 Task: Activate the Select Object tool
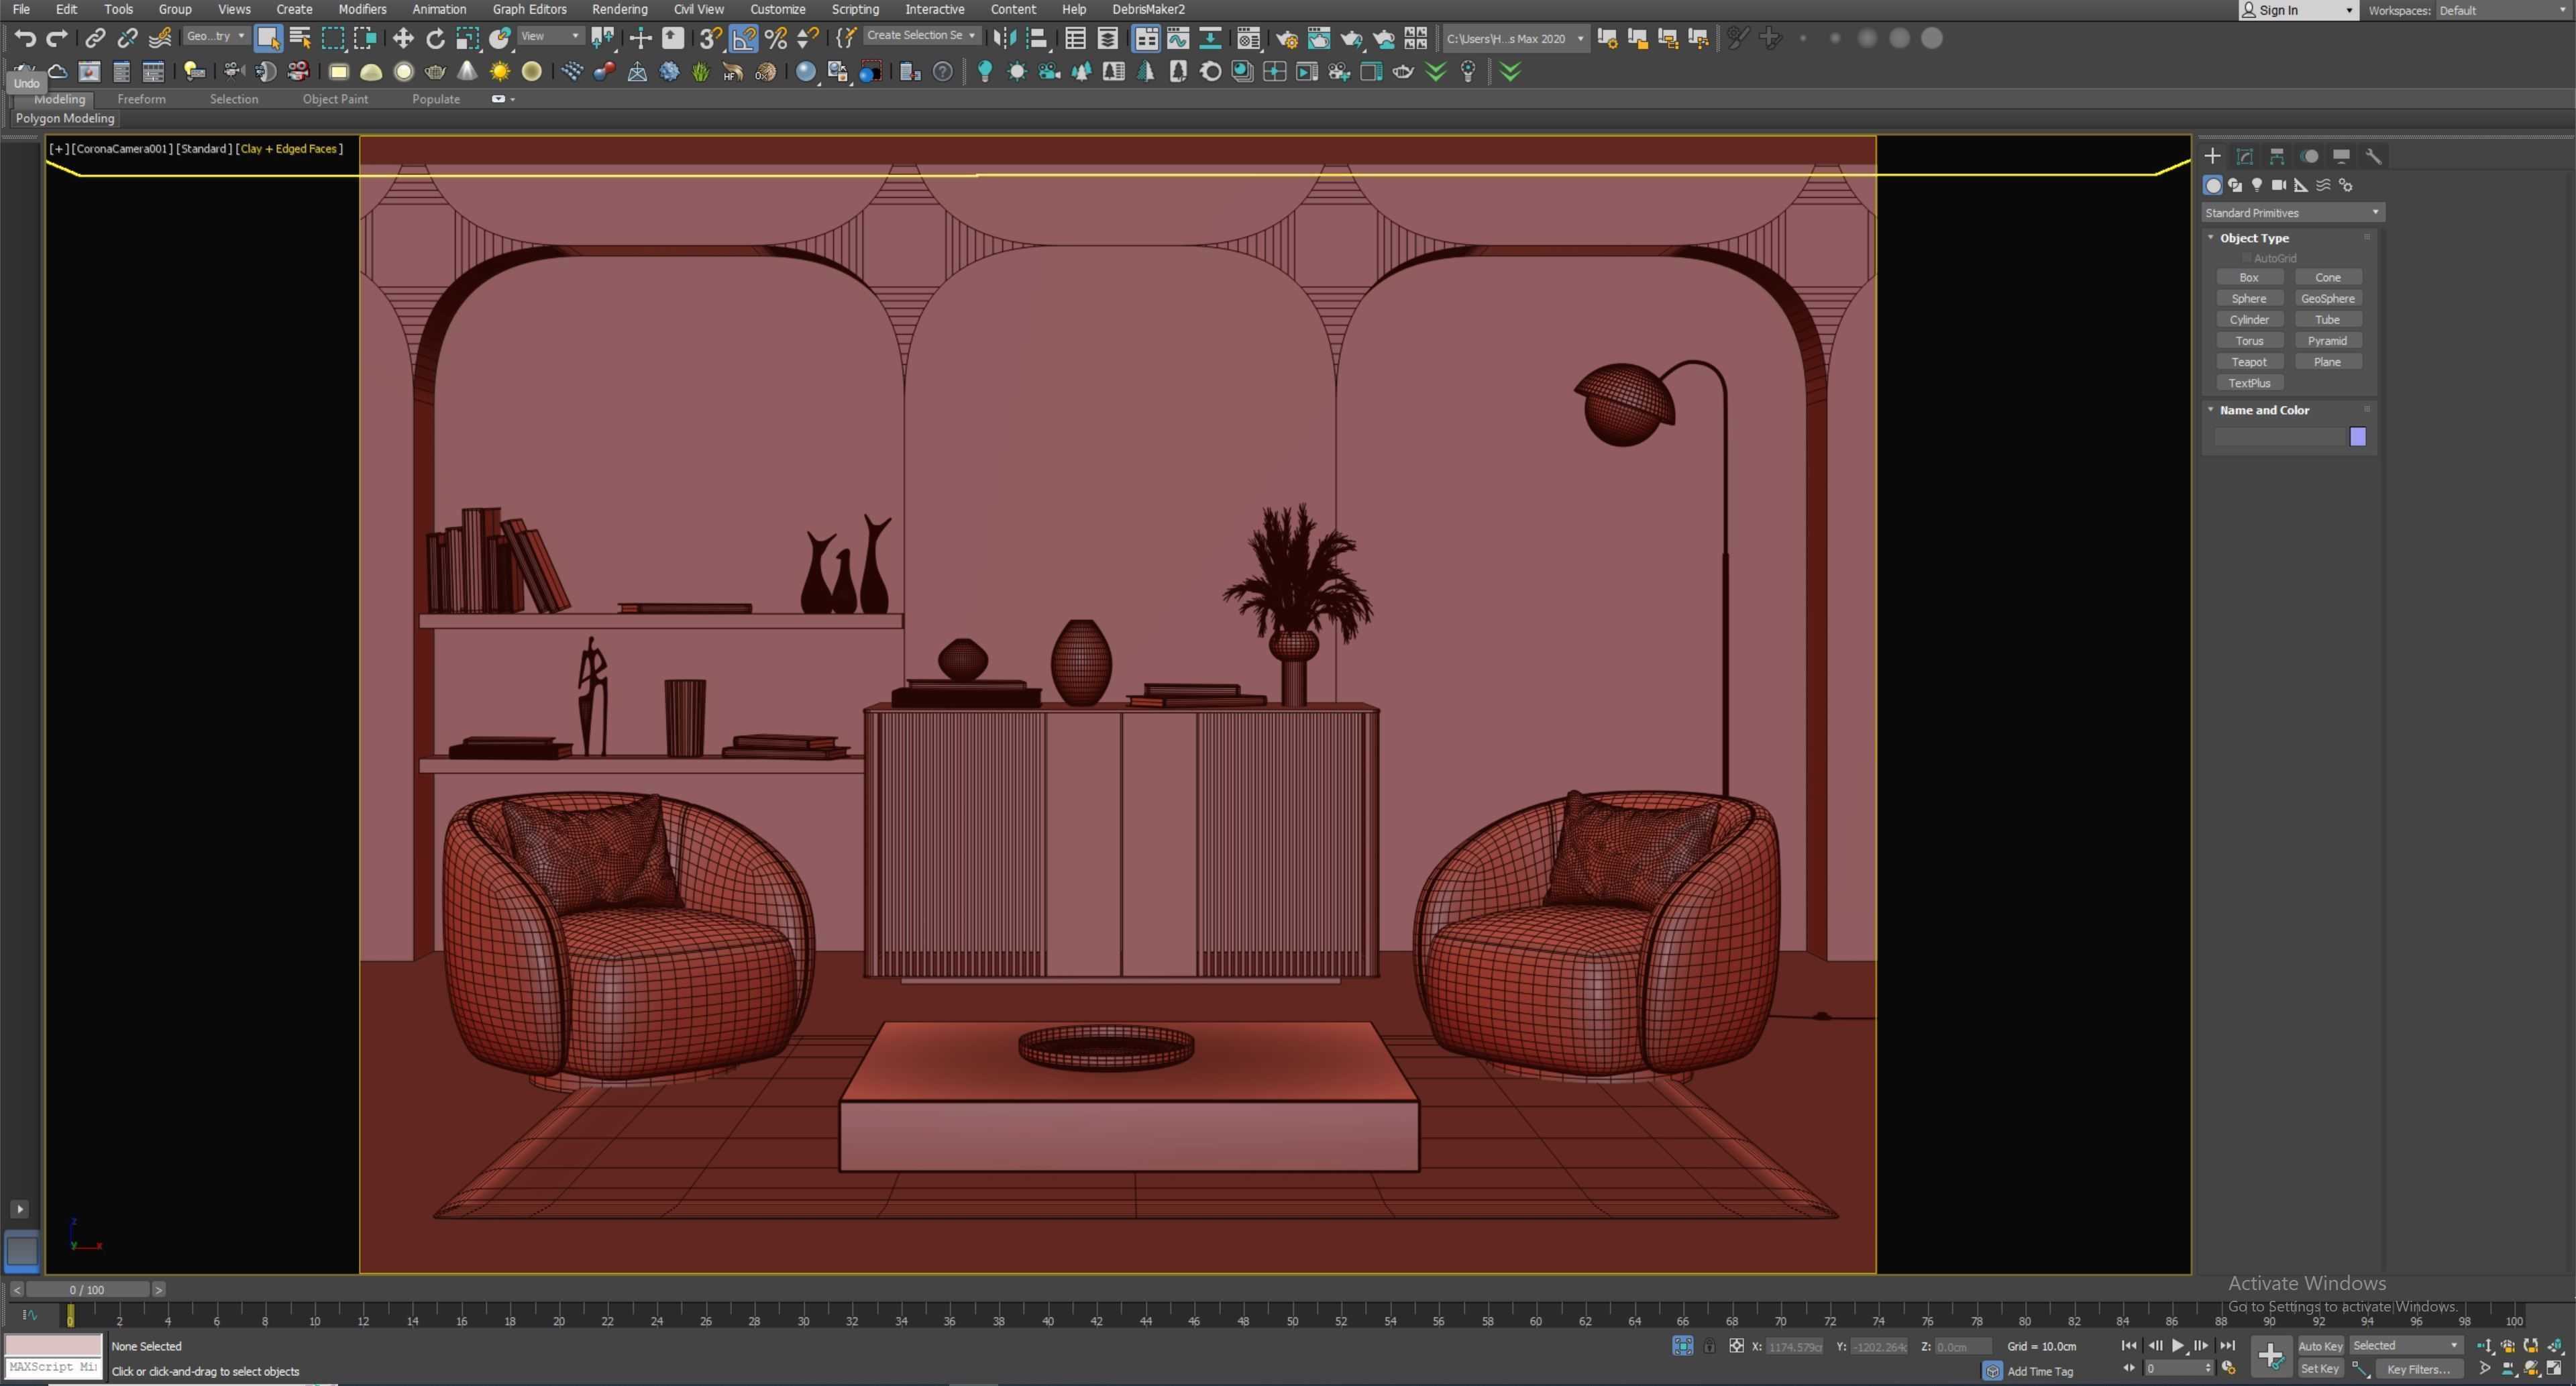(x=267, y=38)
